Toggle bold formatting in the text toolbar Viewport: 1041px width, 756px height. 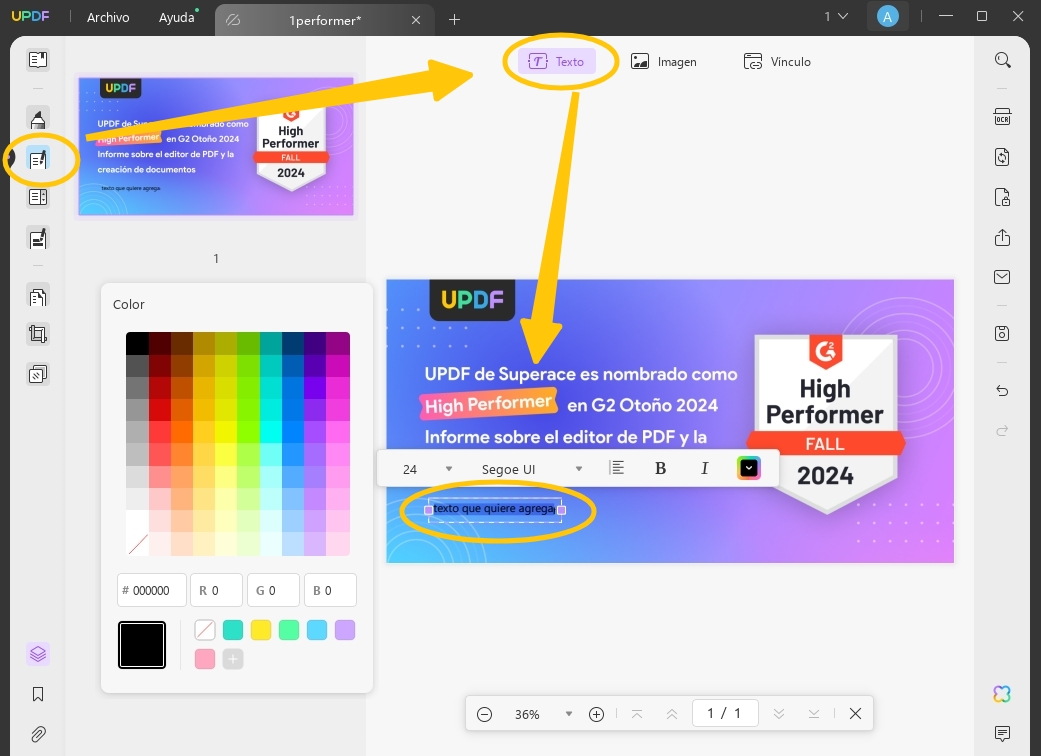tap(660, 468)
